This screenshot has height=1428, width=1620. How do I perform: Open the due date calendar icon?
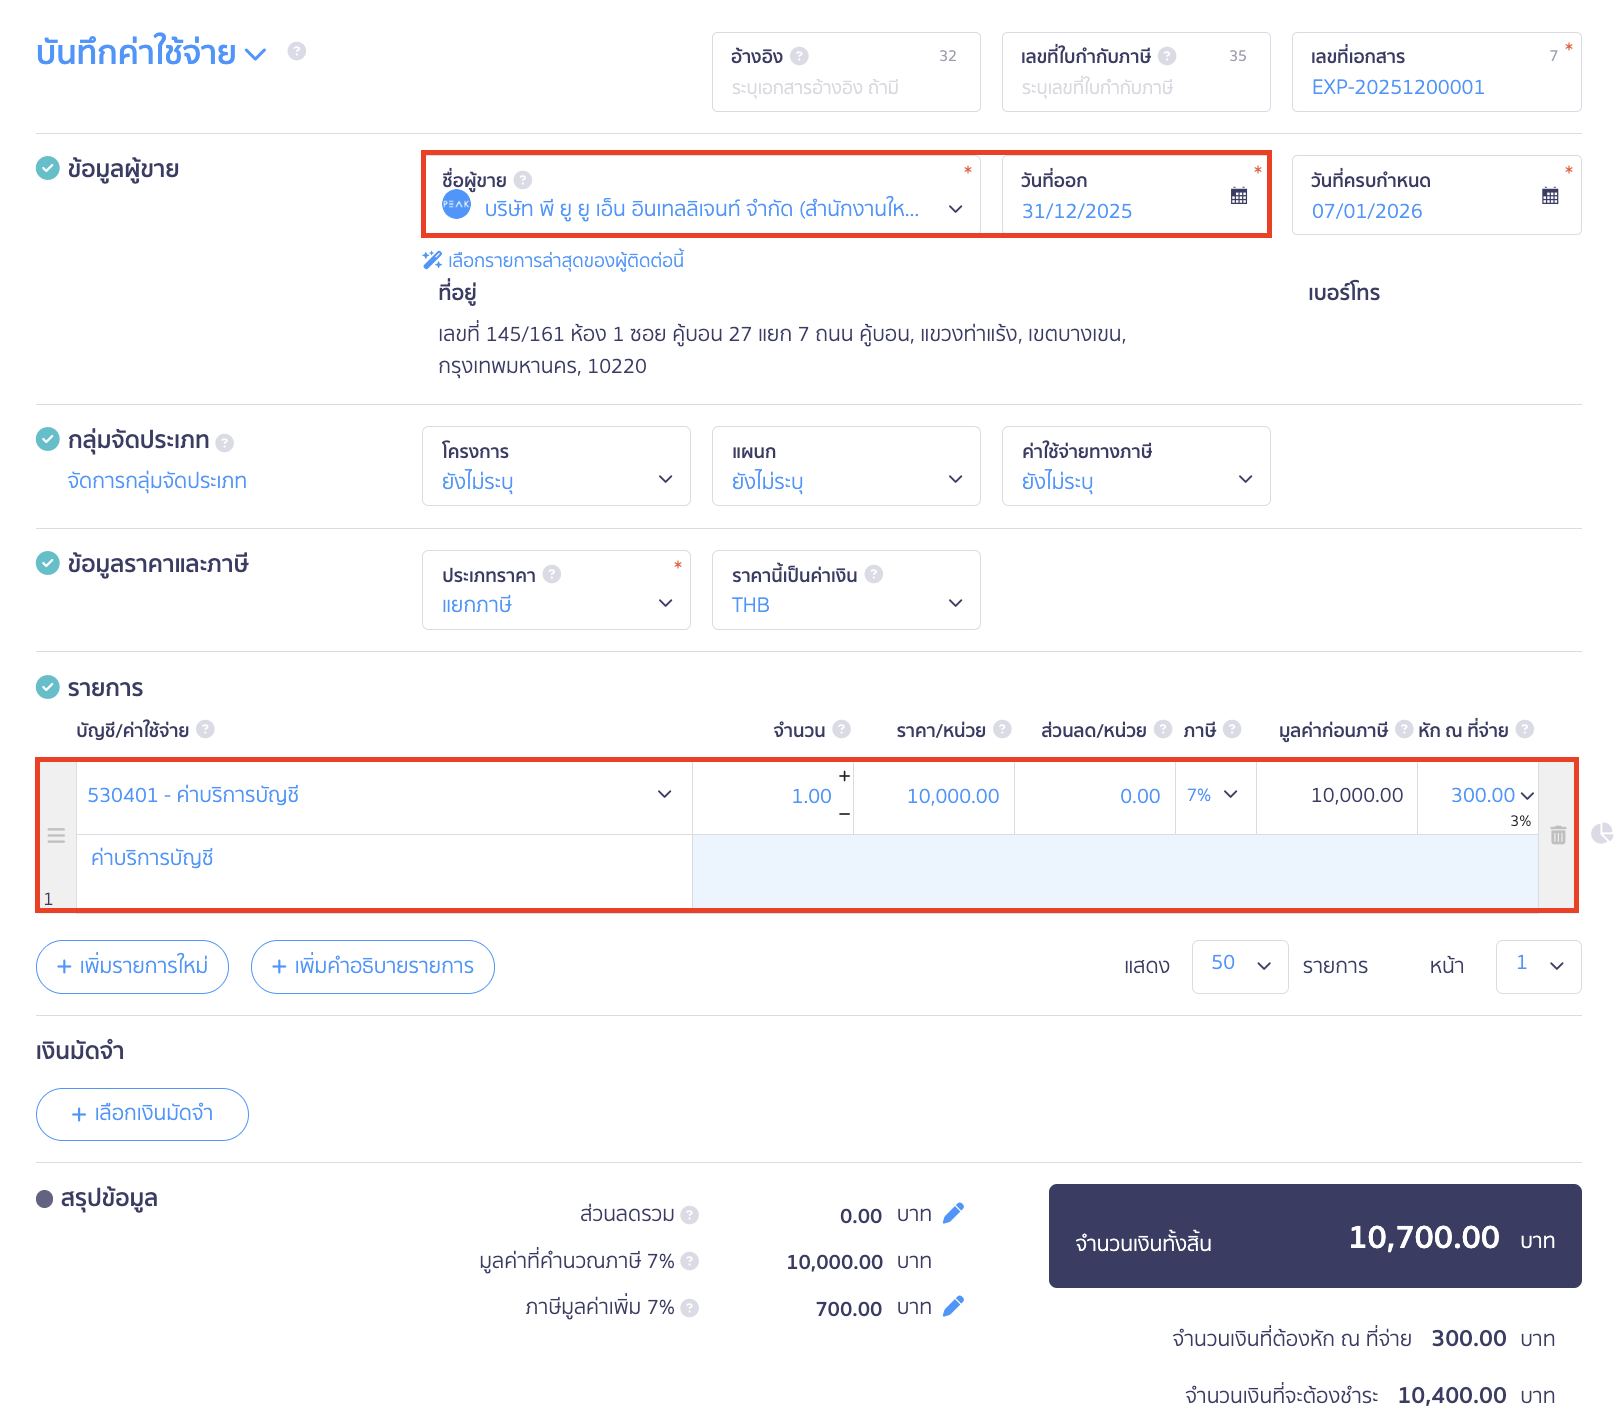[1550, 196]
